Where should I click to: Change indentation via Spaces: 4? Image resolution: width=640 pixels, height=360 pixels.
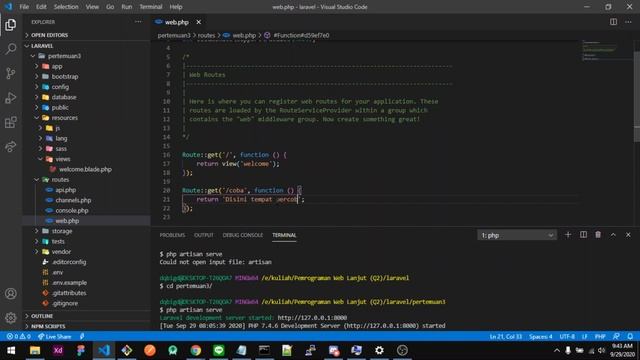[x=540, y=336]
